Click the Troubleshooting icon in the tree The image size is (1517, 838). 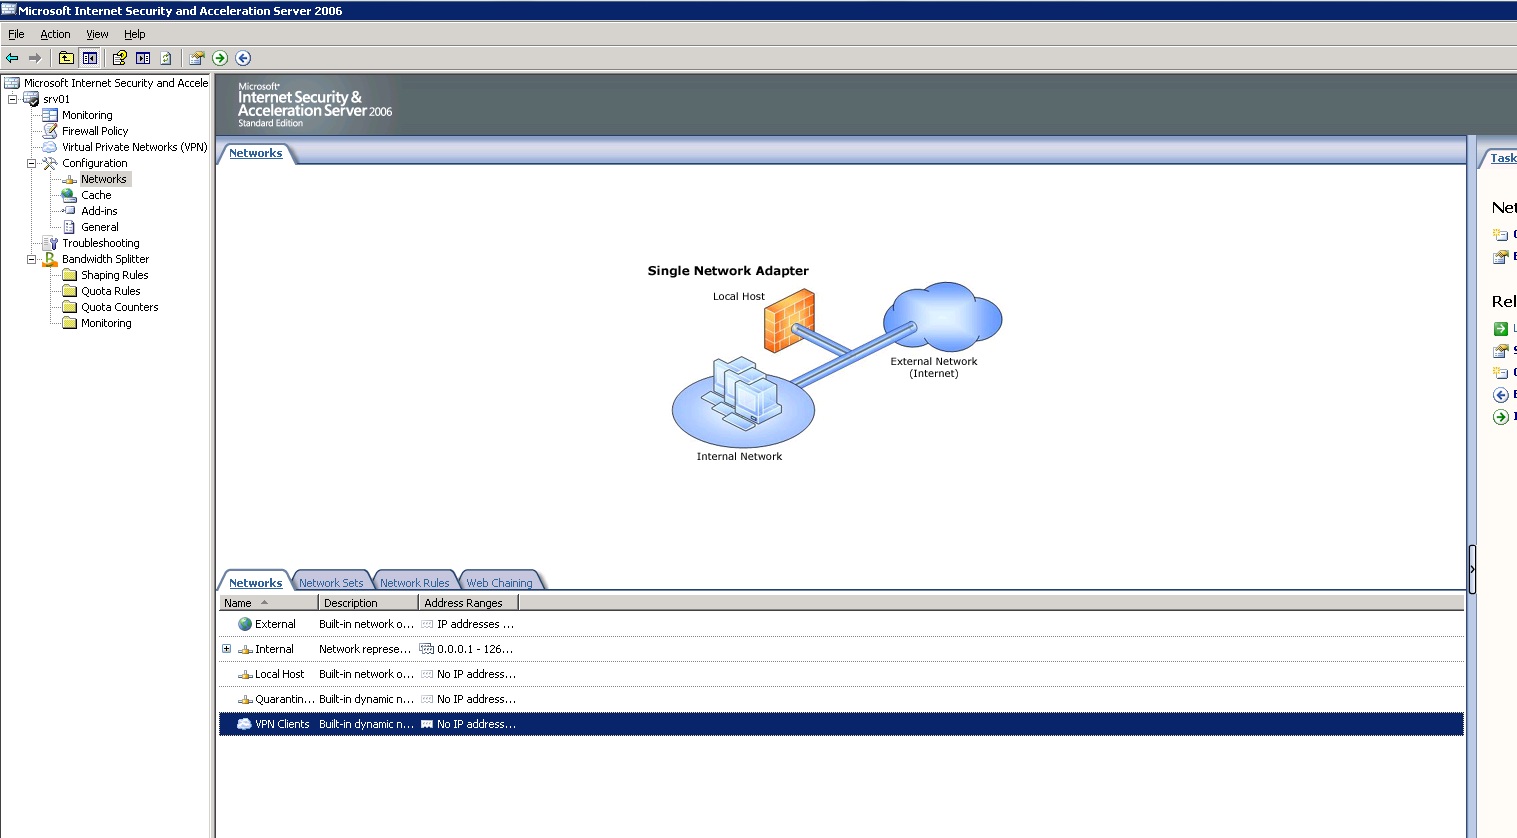pos(50,243)
